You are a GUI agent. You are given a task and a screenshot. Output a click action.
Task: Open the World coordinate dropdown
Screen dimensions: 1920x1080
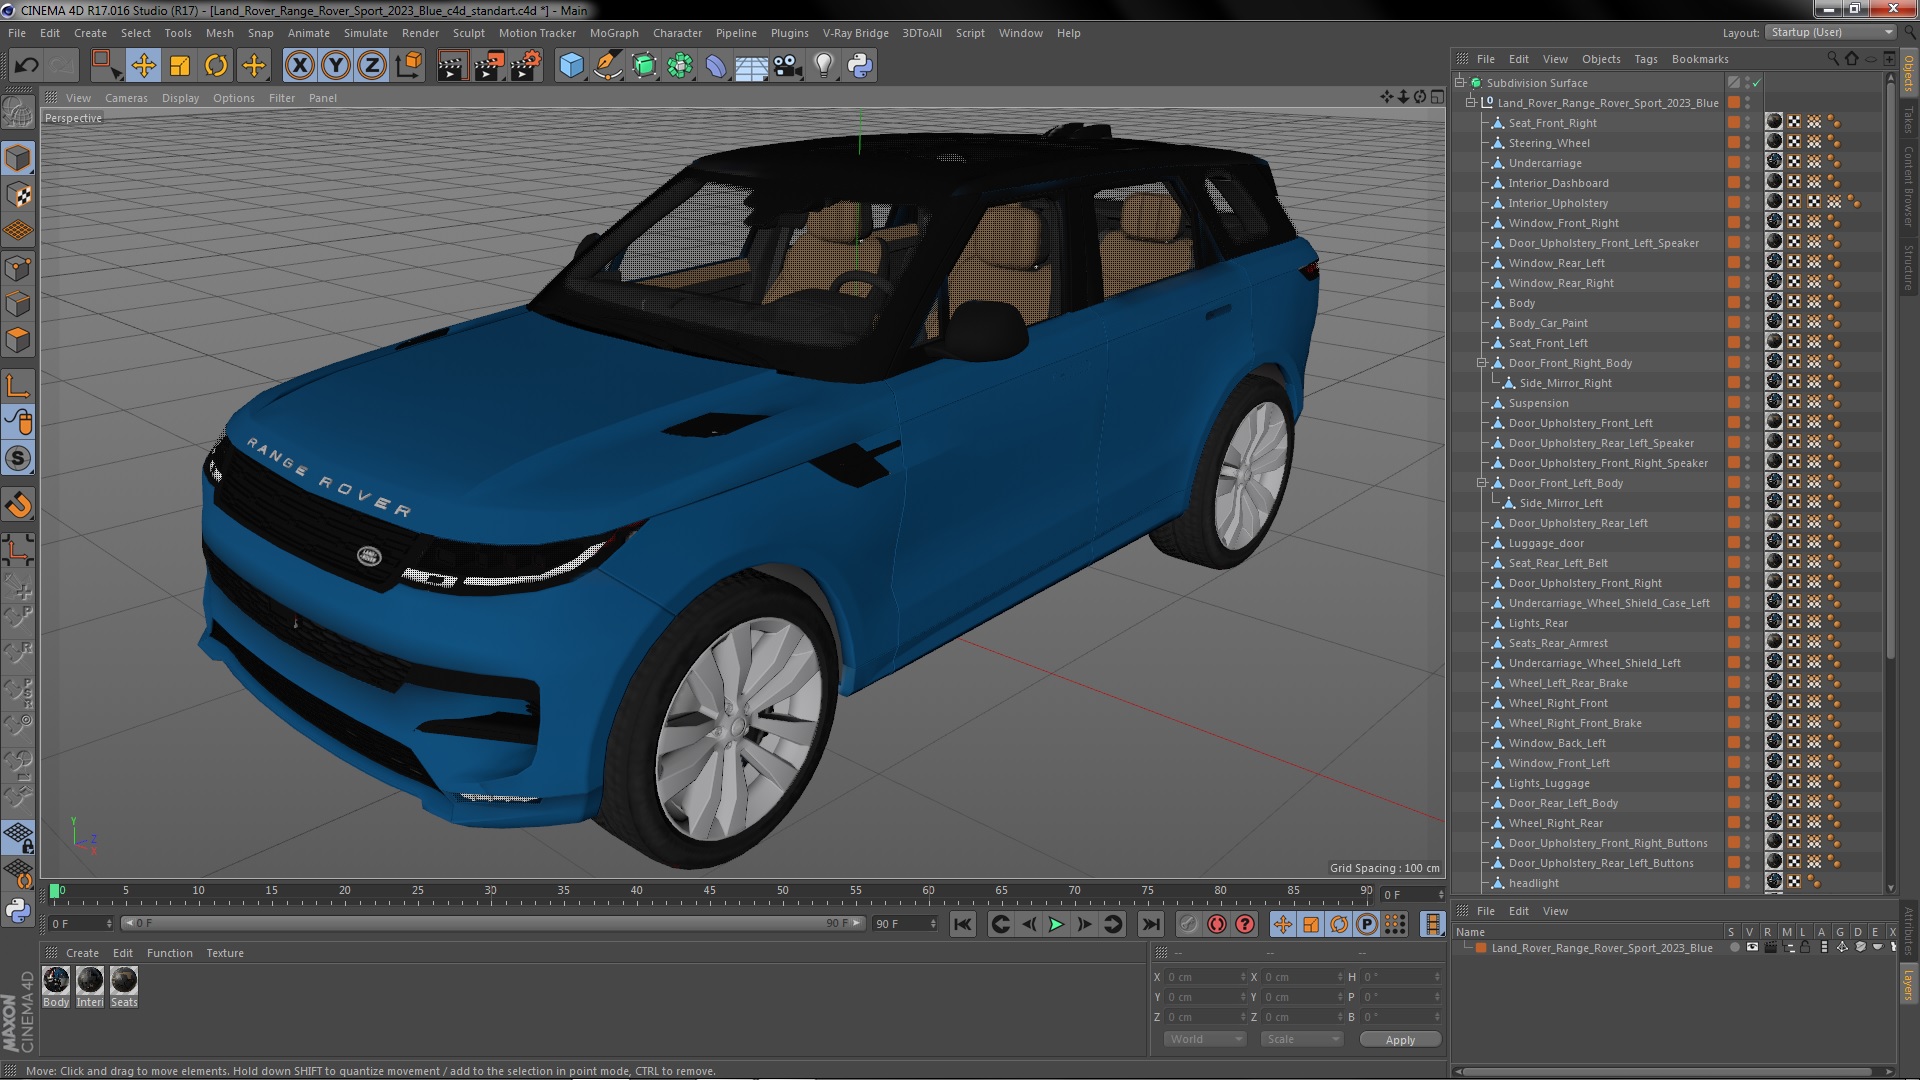point(1205,1039)
